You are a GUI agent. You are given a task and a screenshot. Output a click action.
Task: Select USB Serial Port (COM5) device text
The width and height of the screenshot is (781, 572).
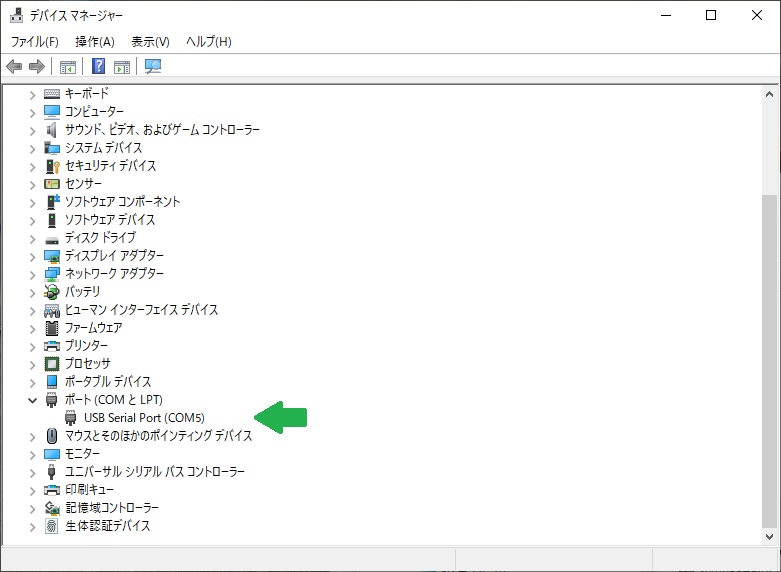pyautogui.click(x=144, y=418)
